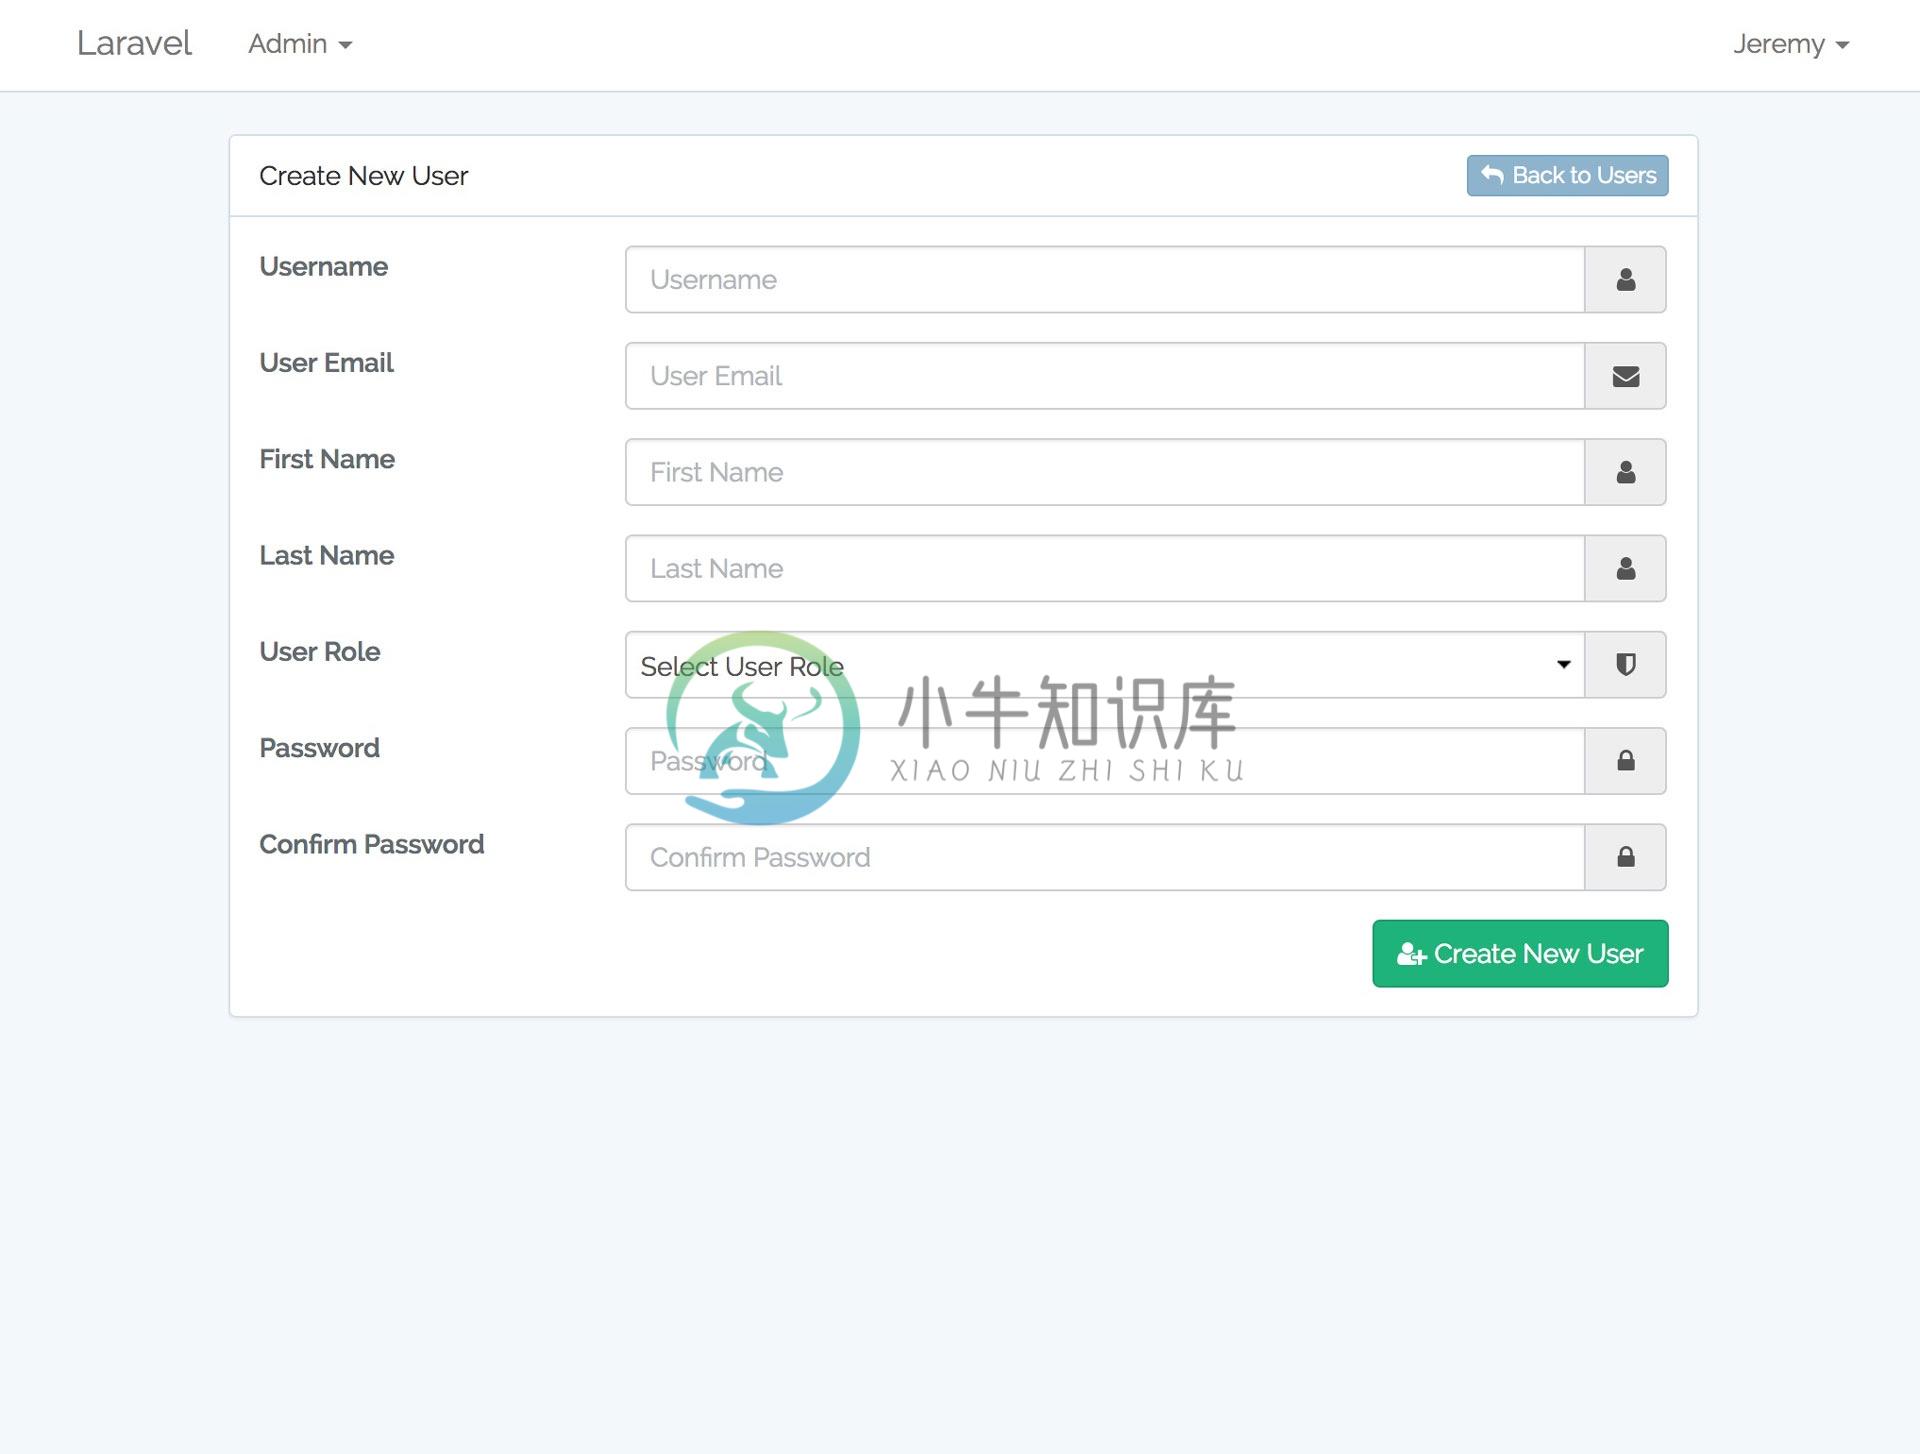Type in the User Email input field

tap(1104, 374)
